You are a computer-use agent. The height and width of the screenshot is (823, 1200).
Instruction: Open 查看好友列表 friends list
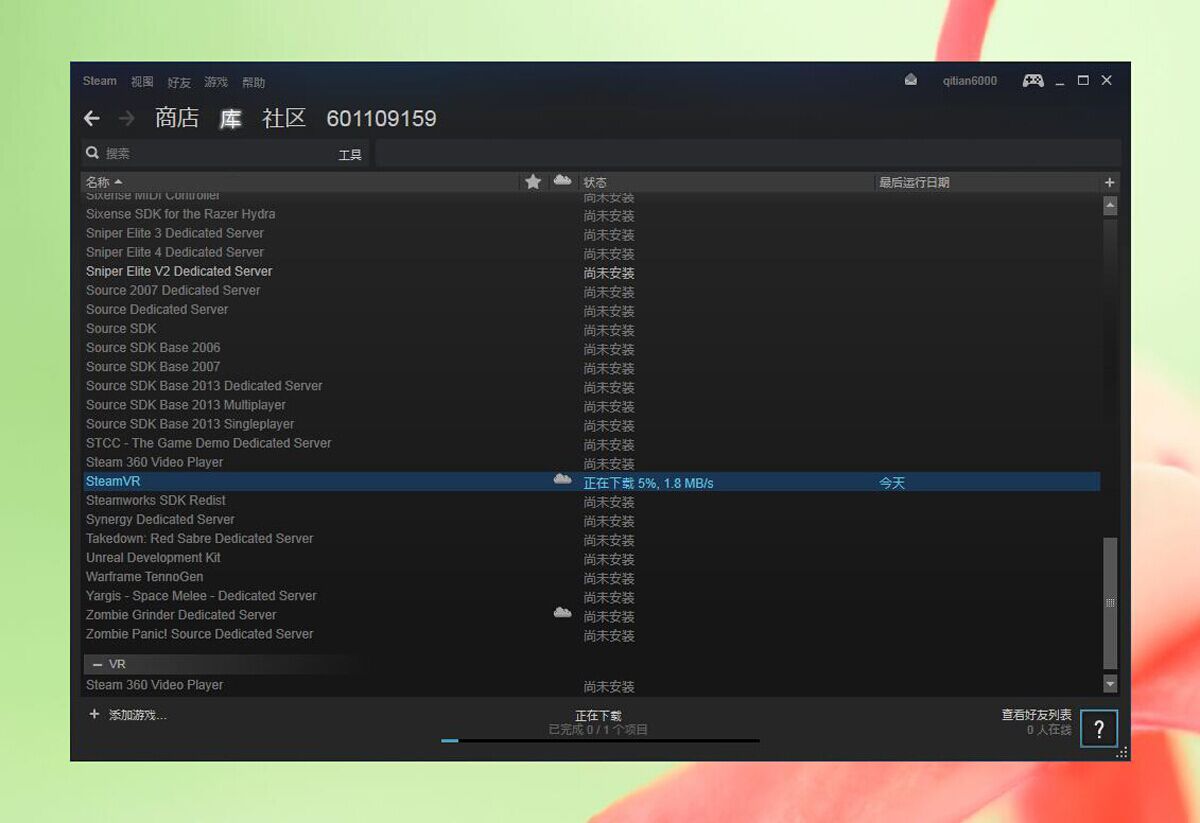coord(1036,715)
